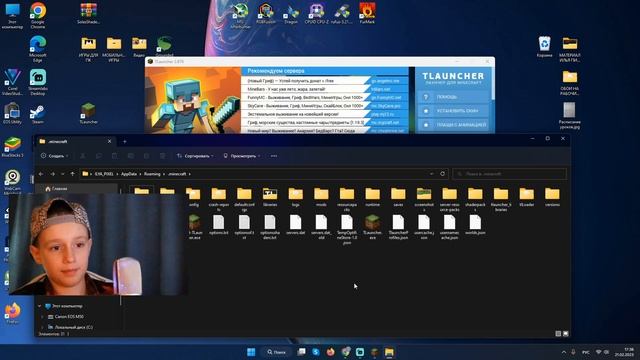
Task: Click the Explorer search field
Action: (509, 174)
